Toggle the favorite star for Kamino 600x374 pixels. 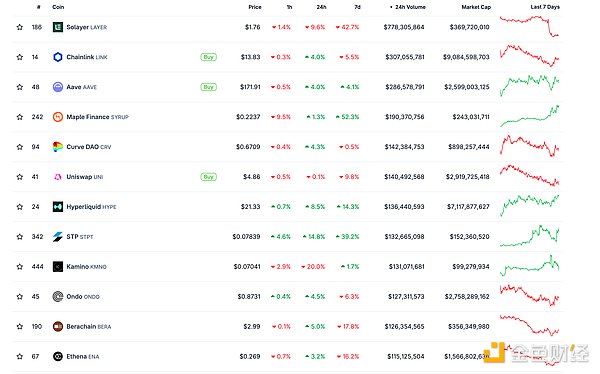pyautogui.click(x=20, y=266)
